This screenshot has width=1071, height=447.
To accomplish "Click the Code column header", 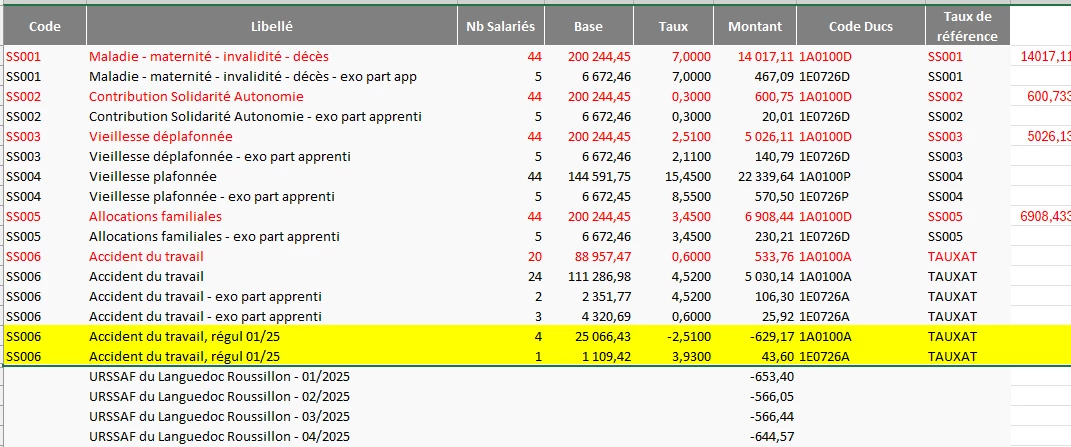I will (x=43, y=26).
